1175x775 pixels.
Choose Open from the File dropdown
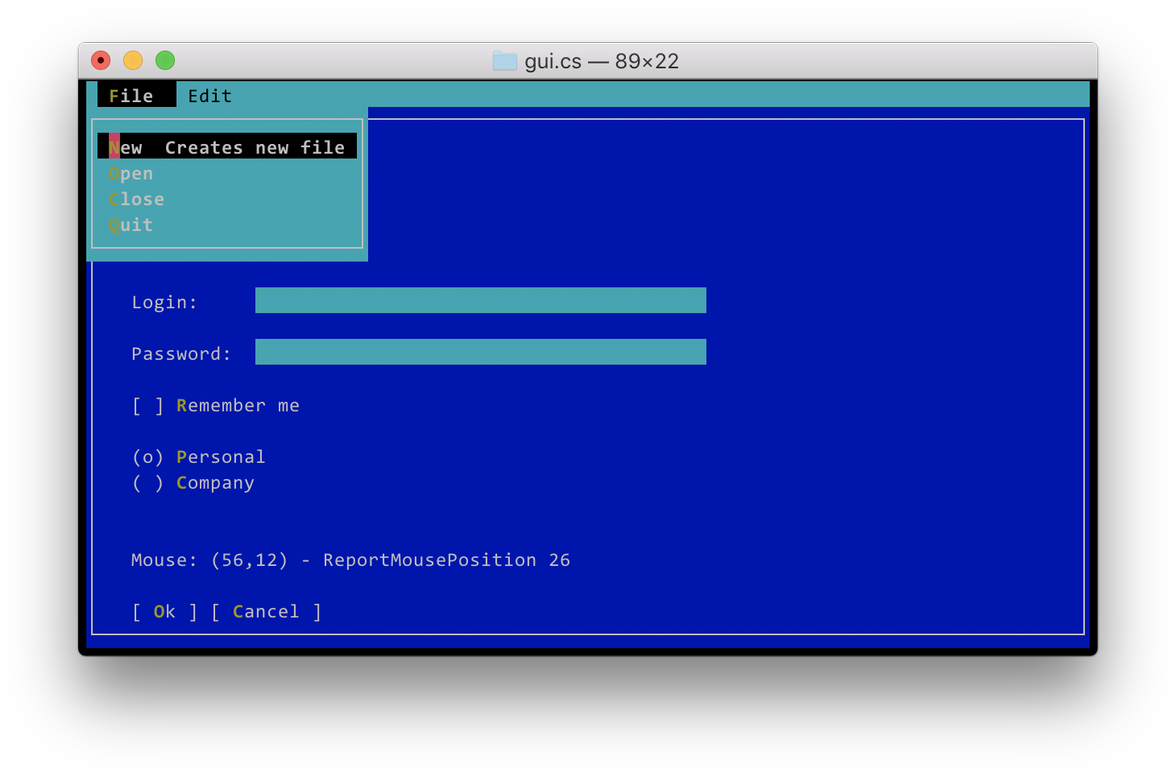pos(131,174)
